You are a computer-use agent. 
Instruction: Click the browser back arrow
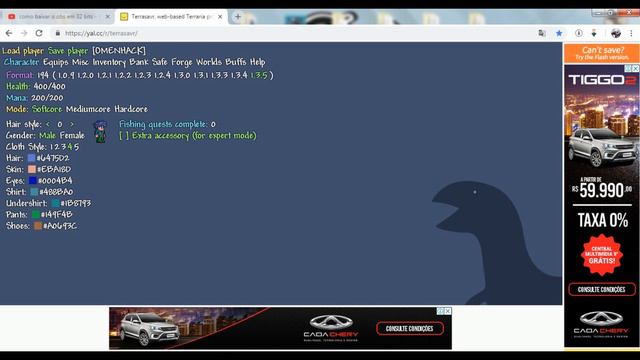[x=9, y=33]
